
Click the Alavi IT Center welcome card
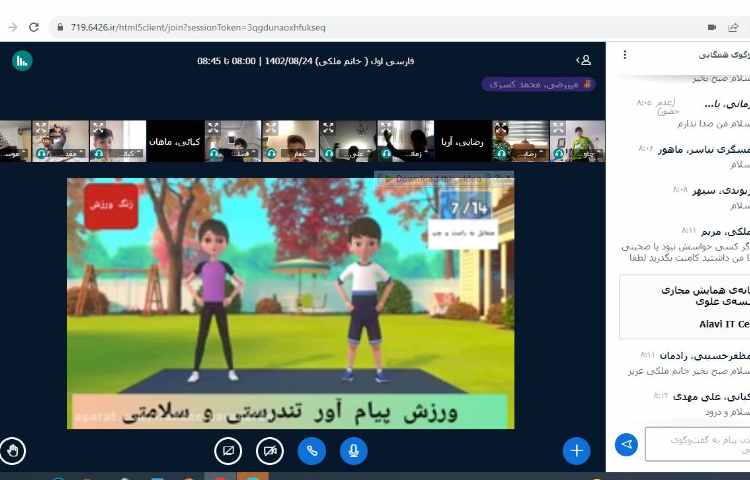click(684, 306)
